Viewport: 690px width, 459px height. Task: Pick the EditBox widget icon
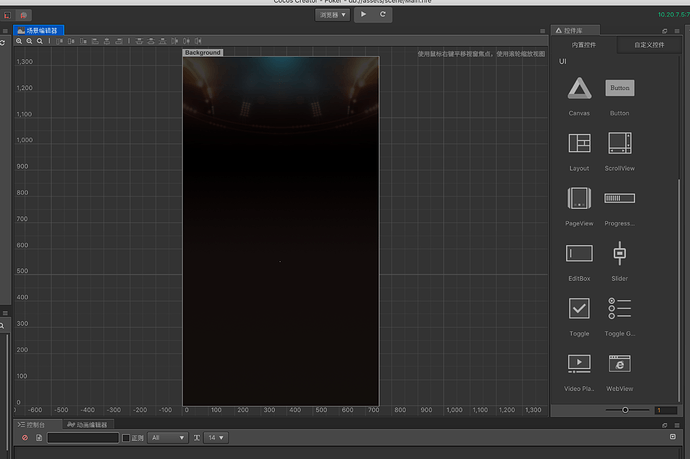[x=579, y=253]
